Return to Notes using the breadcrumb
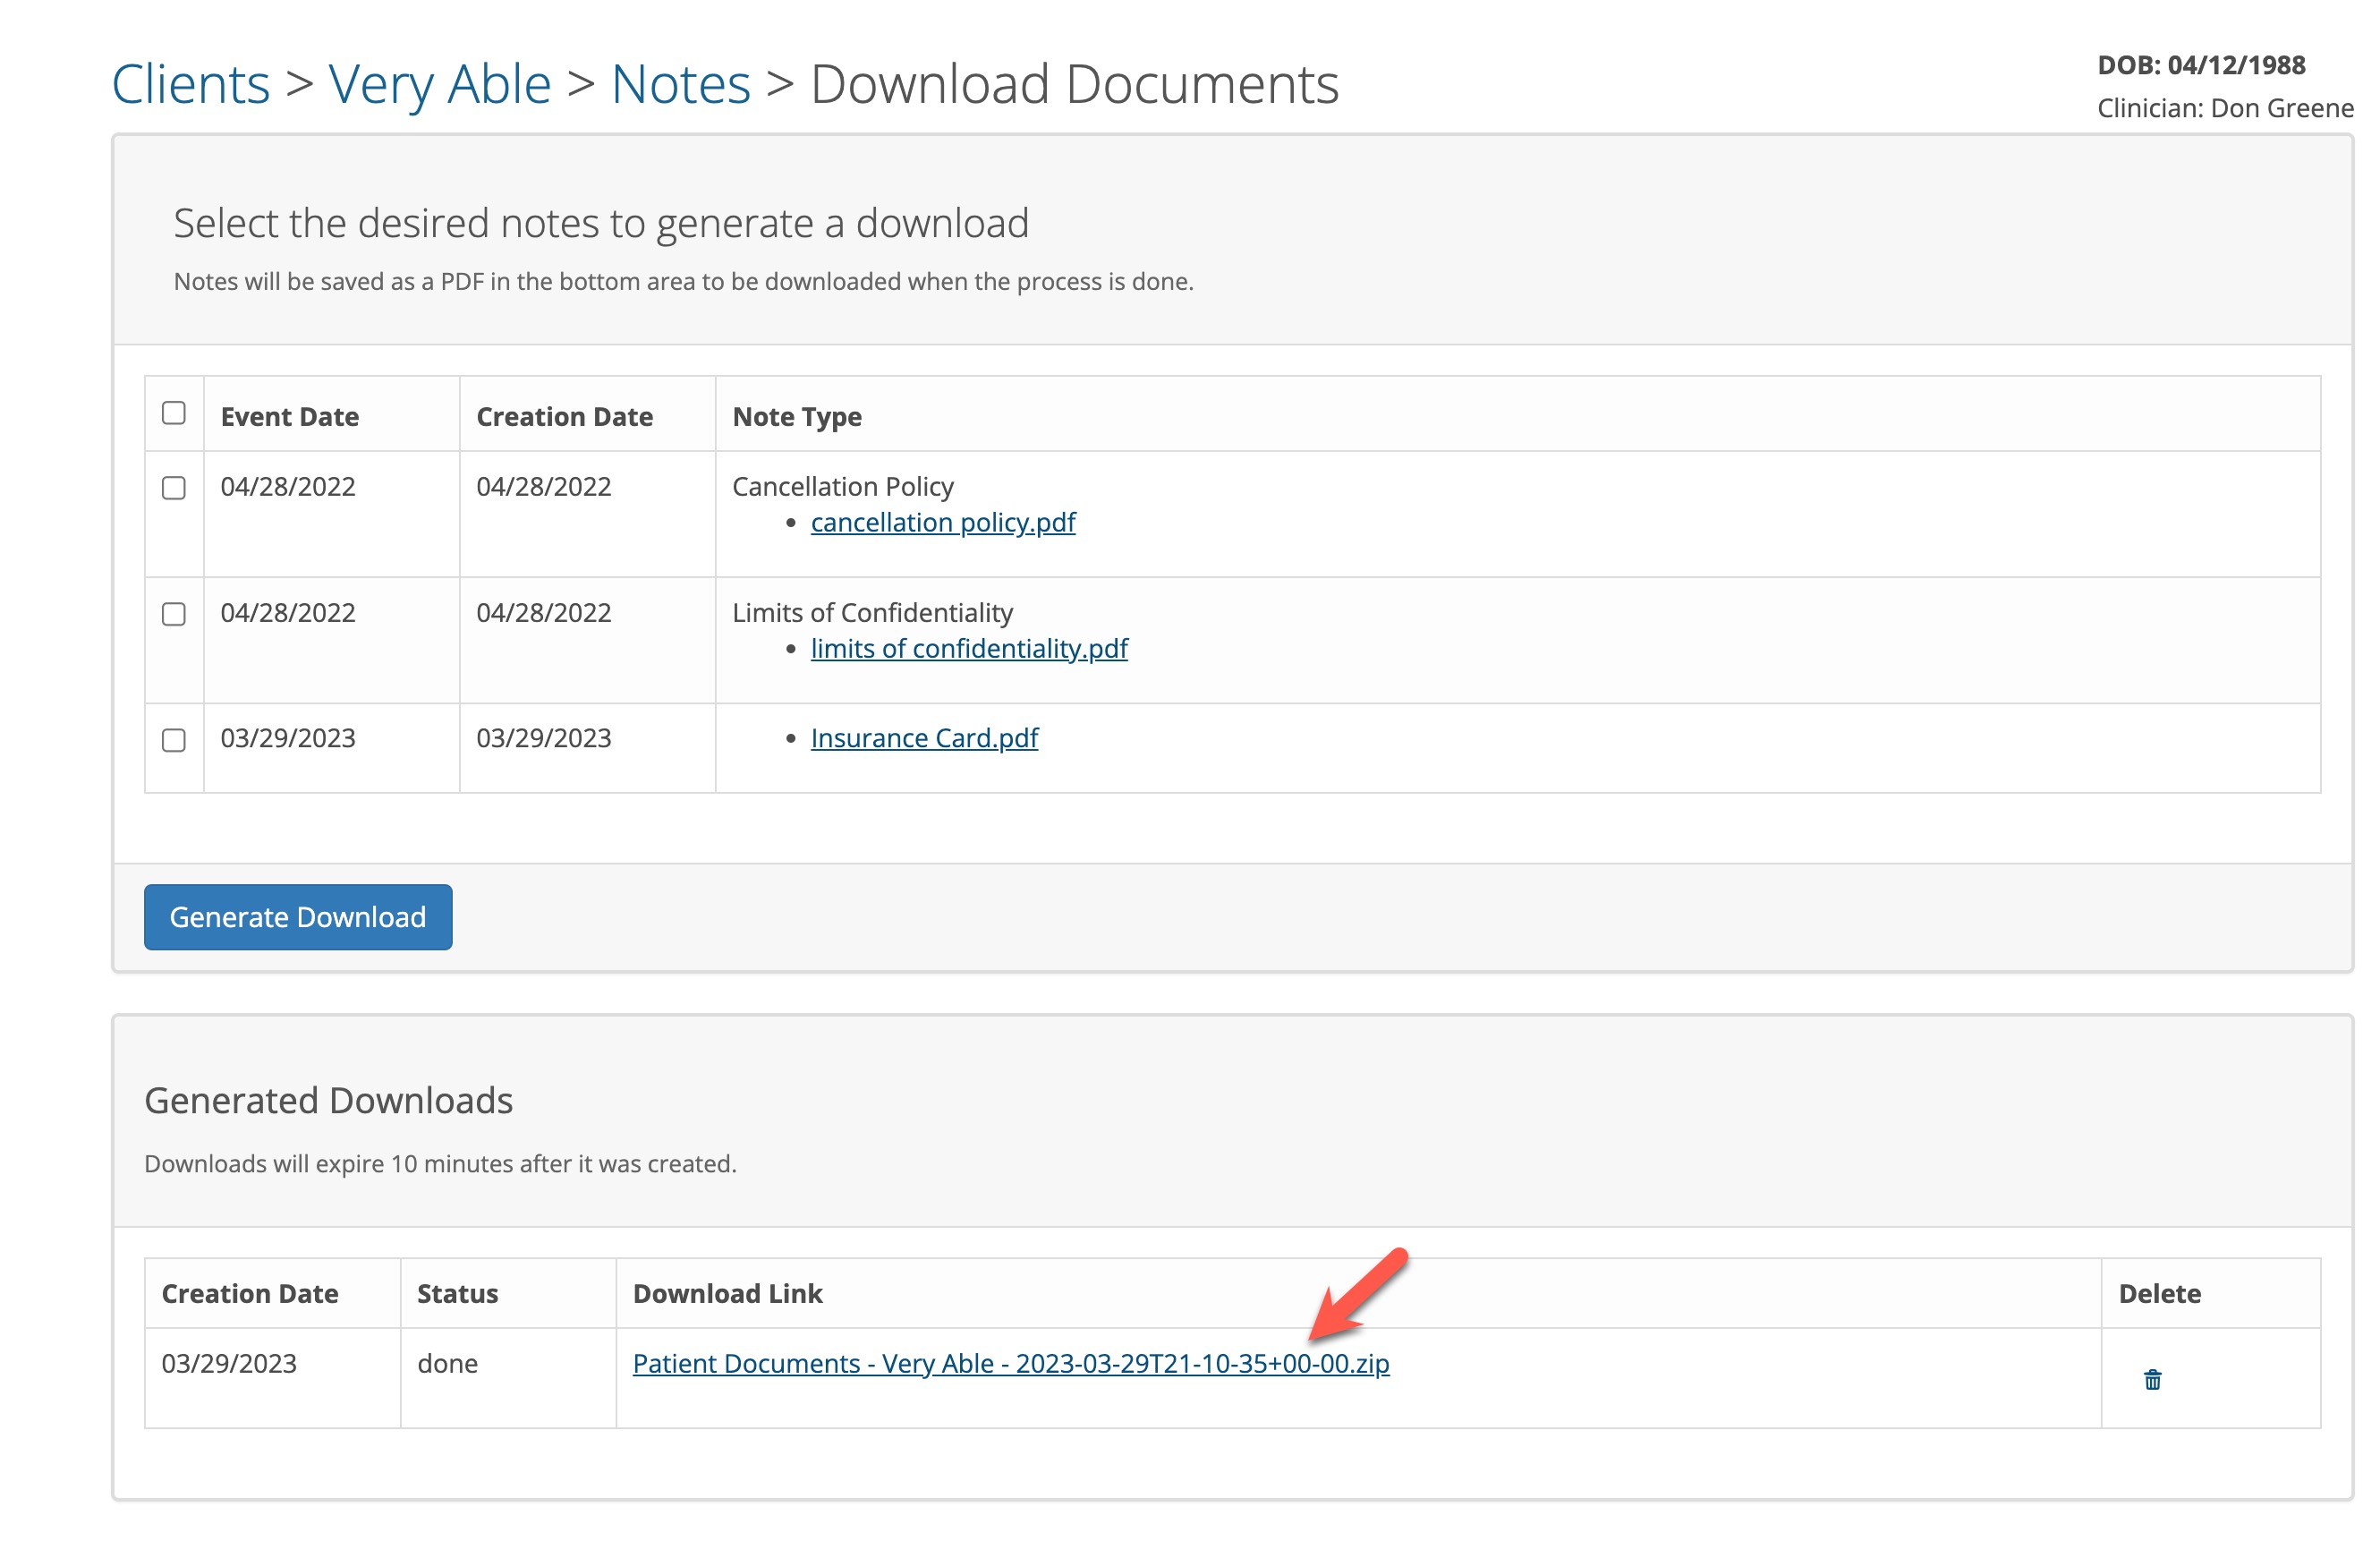Image resolution: width=2380 pixels, height=1541 pixels. (x=681, y=84)
